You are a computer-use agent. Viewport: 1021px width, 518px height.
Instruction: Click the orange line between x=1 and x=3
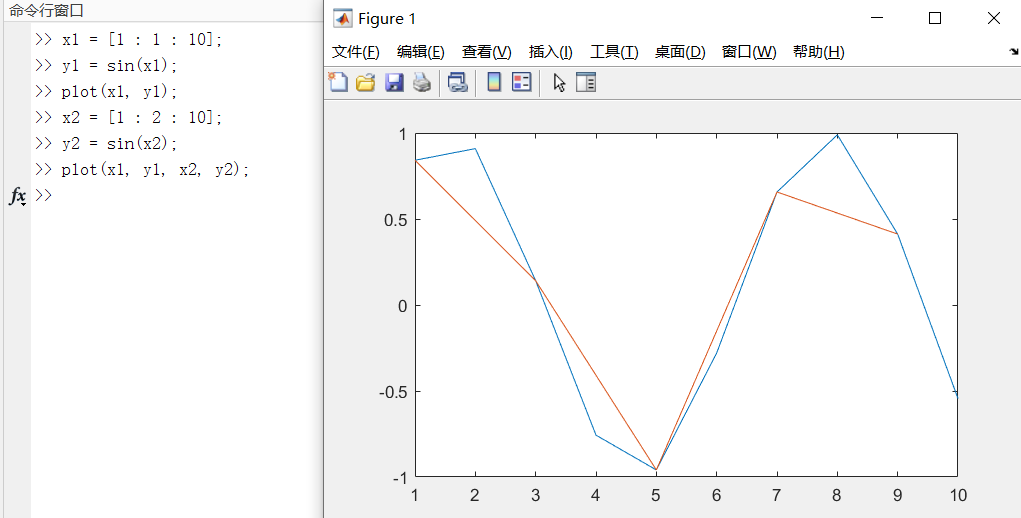point(475,221)
